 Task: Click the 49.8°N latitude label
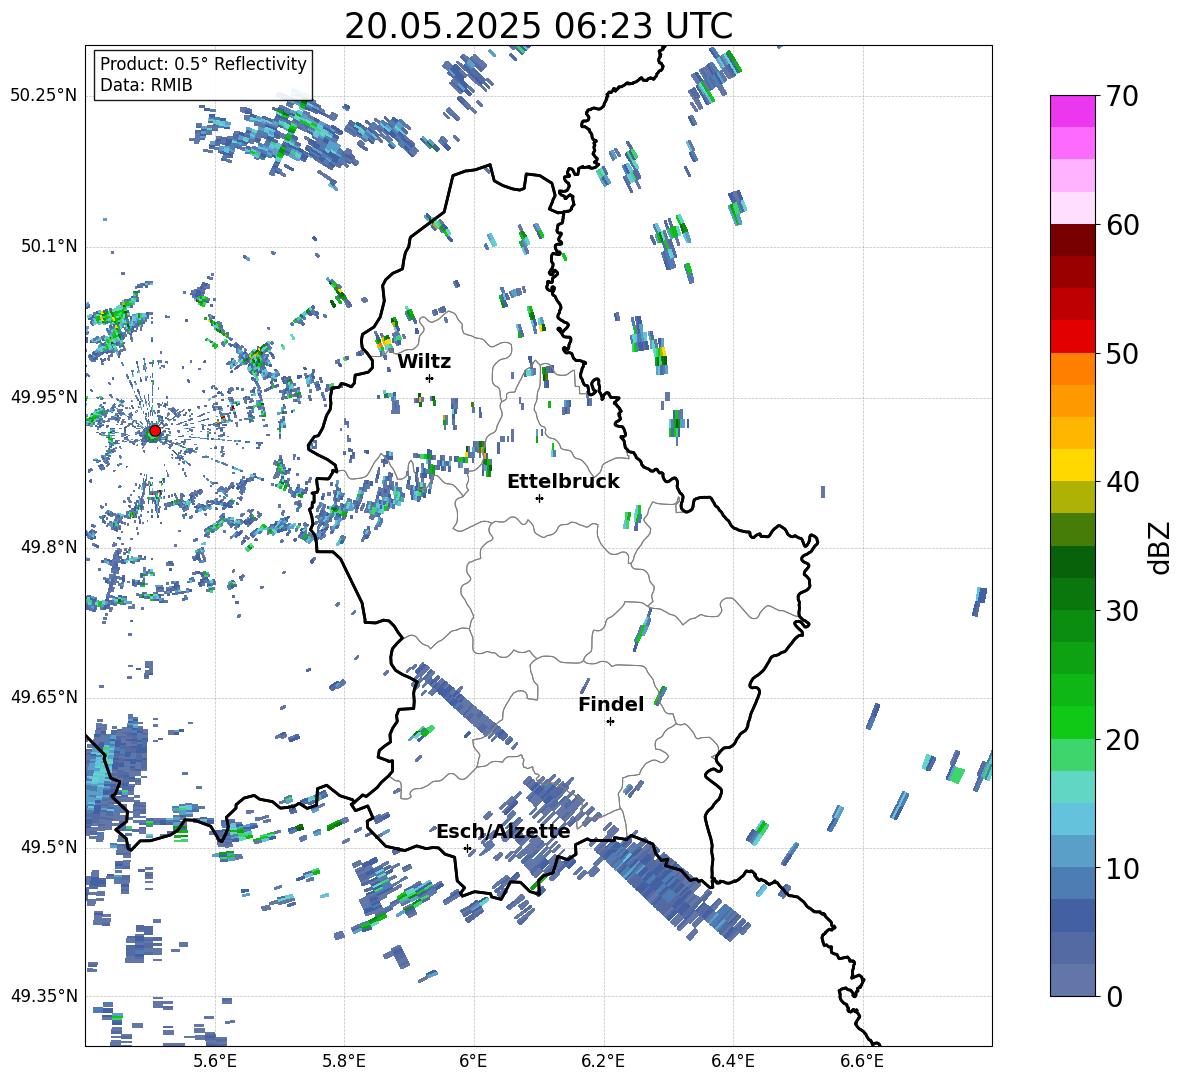pyautogui.click(x=48, y=547)
